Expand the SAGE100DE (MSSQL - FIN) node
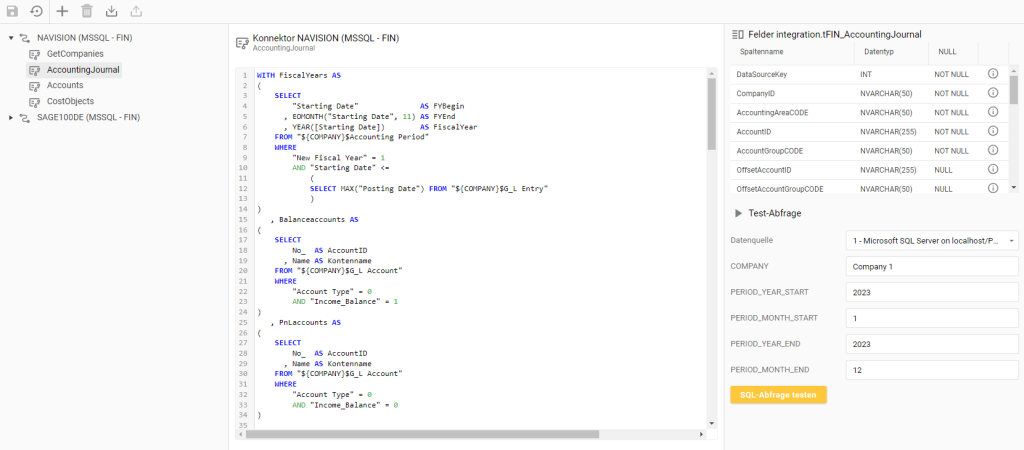The image size is (1024, 450). (x=11, y=118)
